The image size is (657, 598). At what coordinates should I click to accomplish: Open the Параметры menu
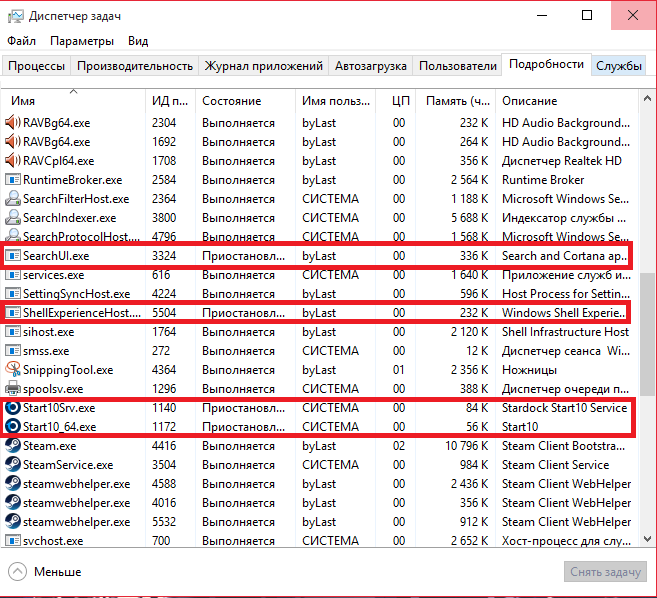[x=82, y=41]
